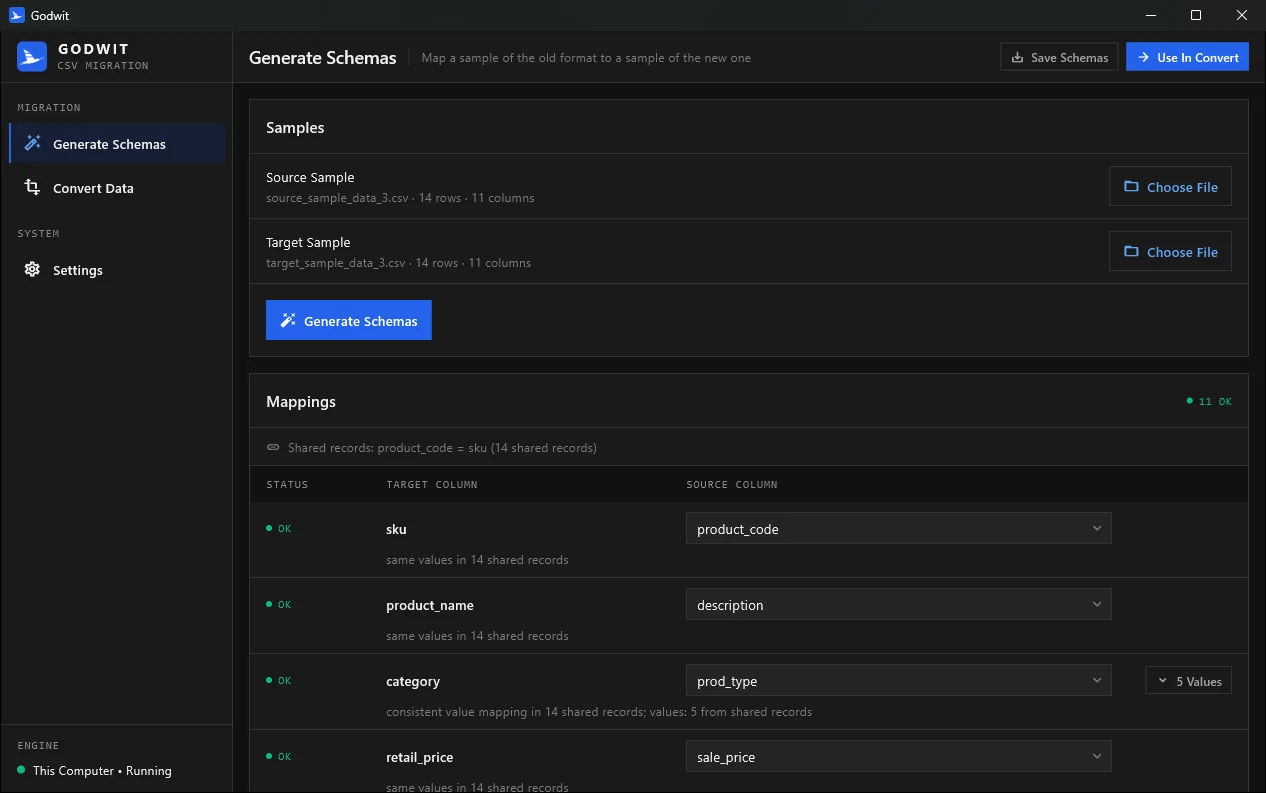Screen dimensions: 1266x793
Task: Click folder icon in Target Sample Choose File
Action: [1131, 252]
